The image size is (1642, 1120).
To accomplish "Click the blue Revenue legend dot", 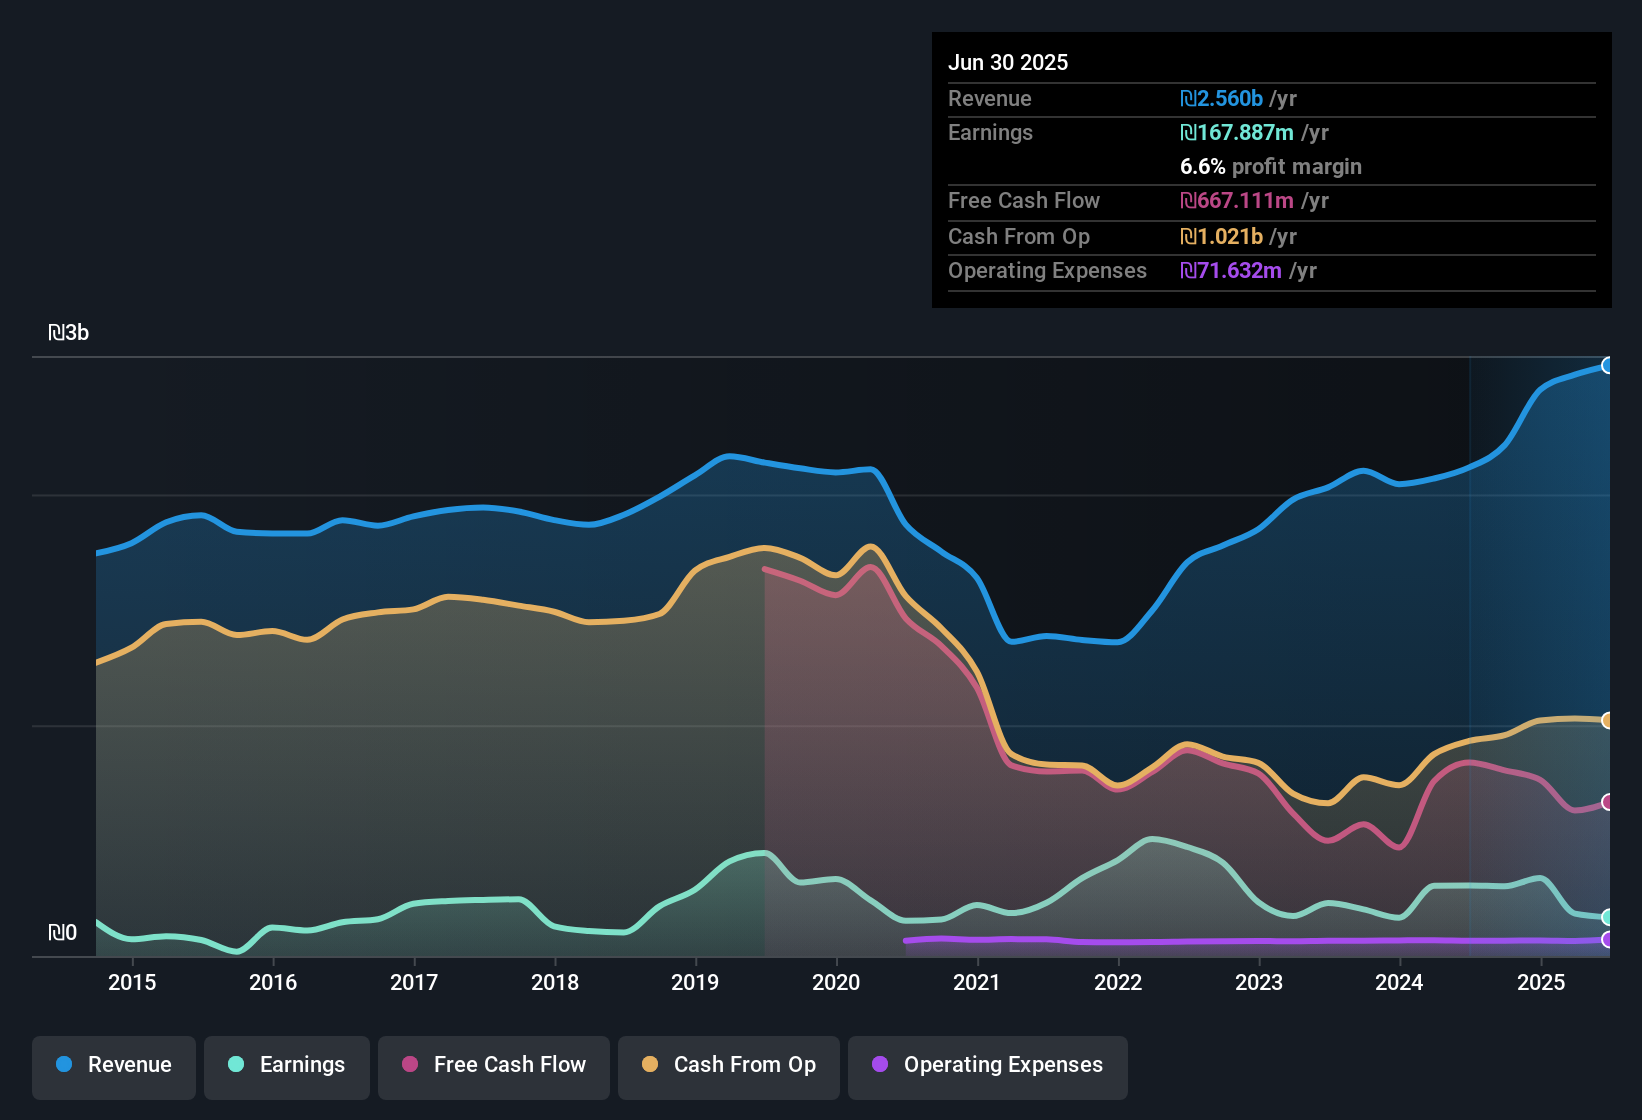I will [63, 1065].
